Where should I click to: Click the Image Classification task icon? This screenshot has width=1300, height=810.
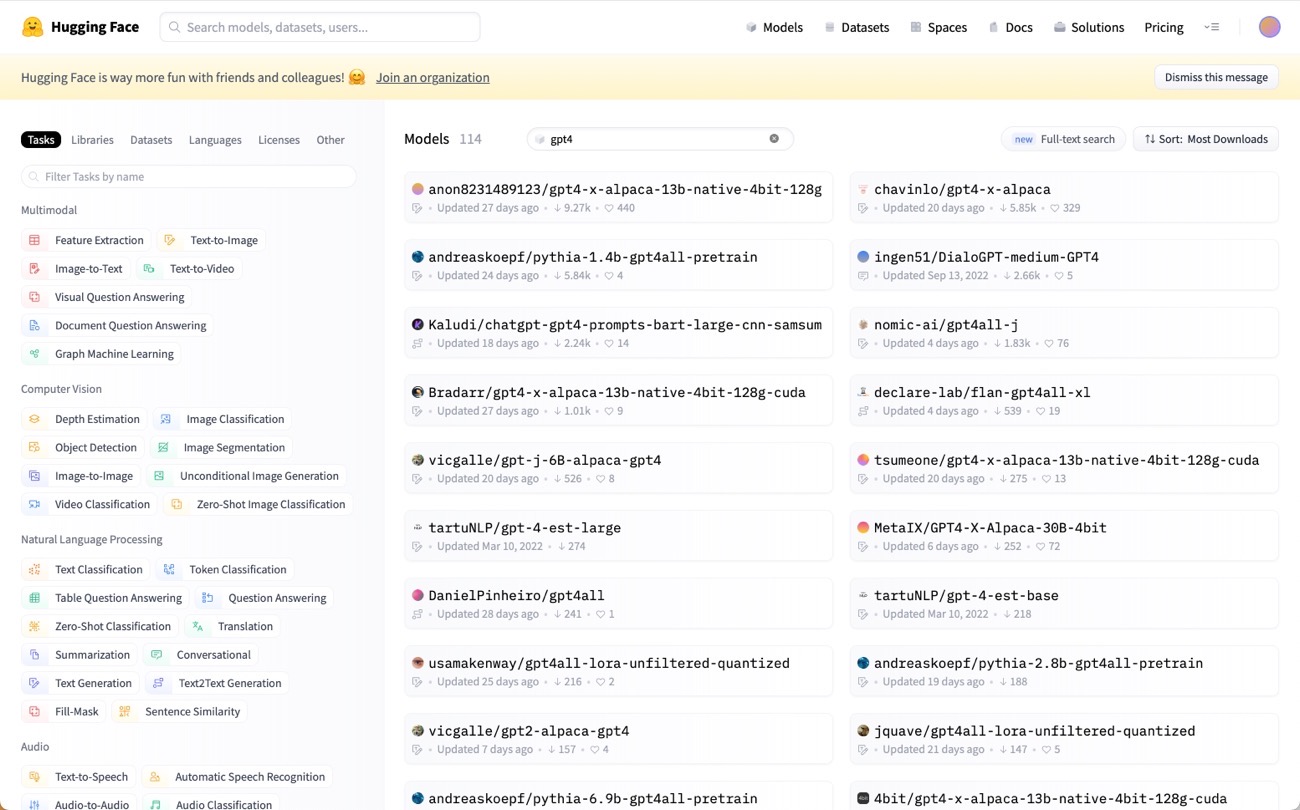[166, 419]
